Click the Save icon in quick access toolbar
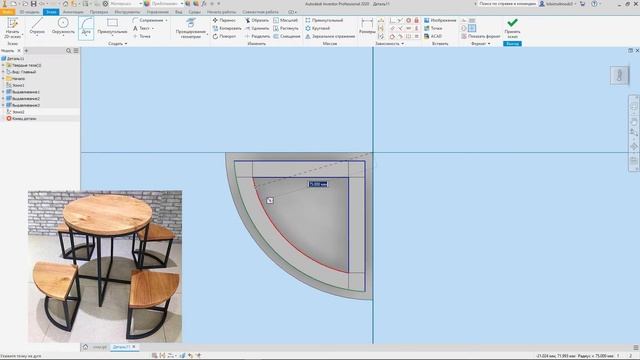This screenshot has width=640, height=360. click(33, 4)
